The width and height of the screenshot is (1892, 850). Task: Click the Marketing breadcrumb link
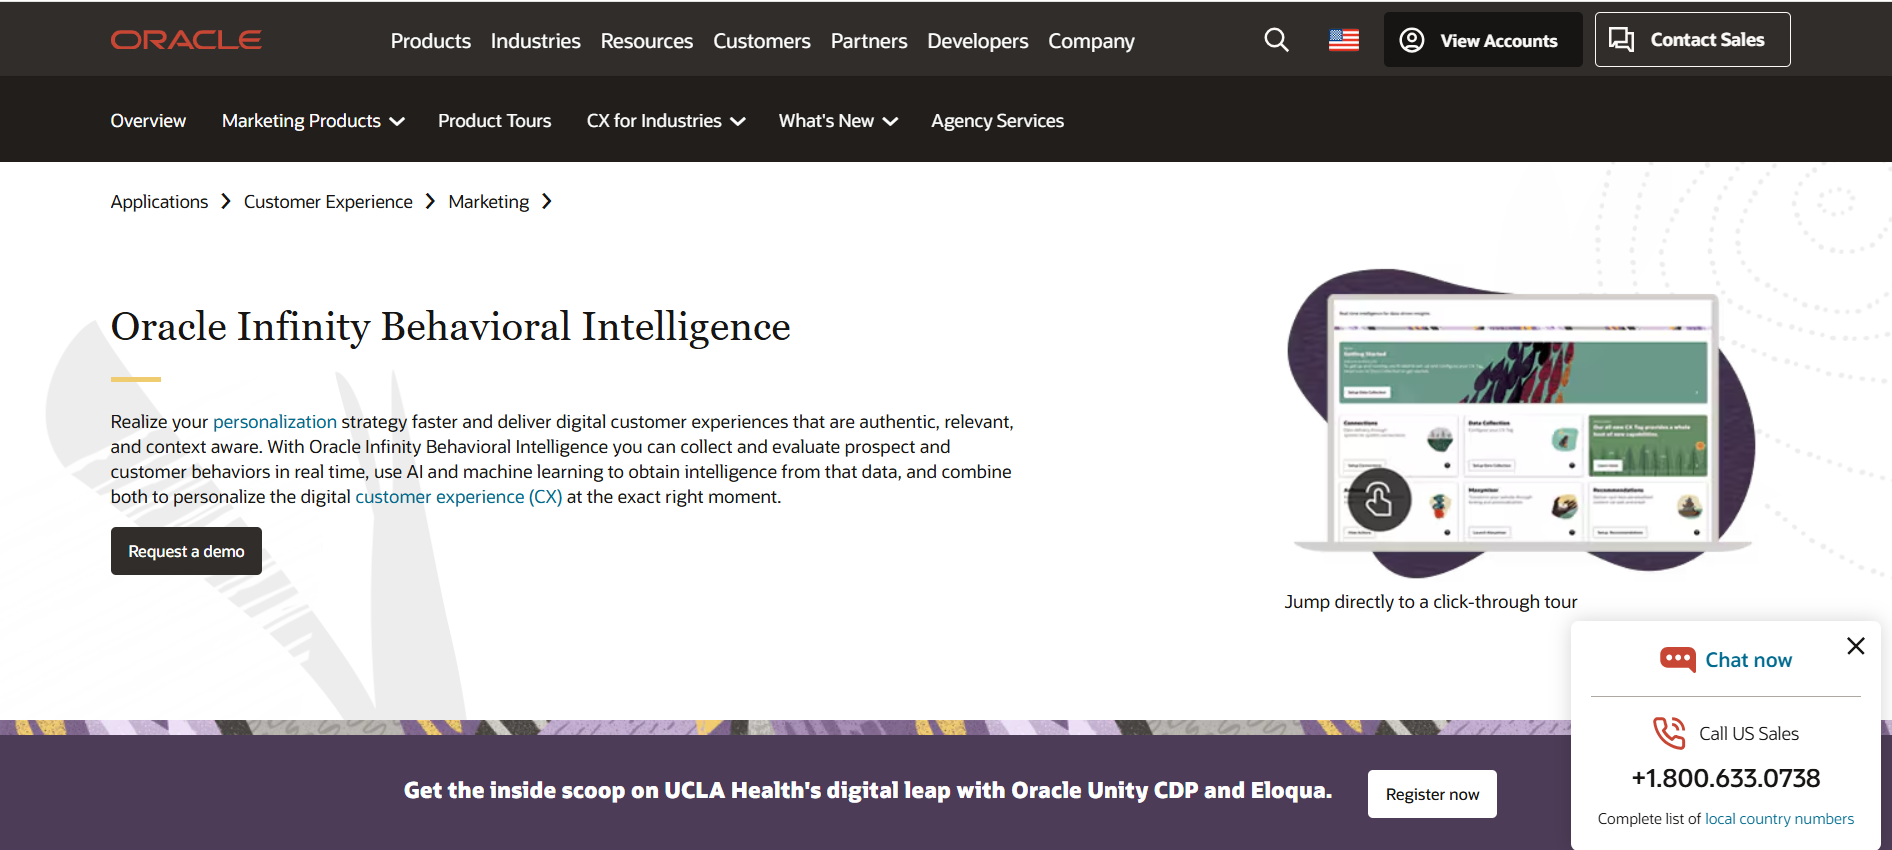click(488, 202)
